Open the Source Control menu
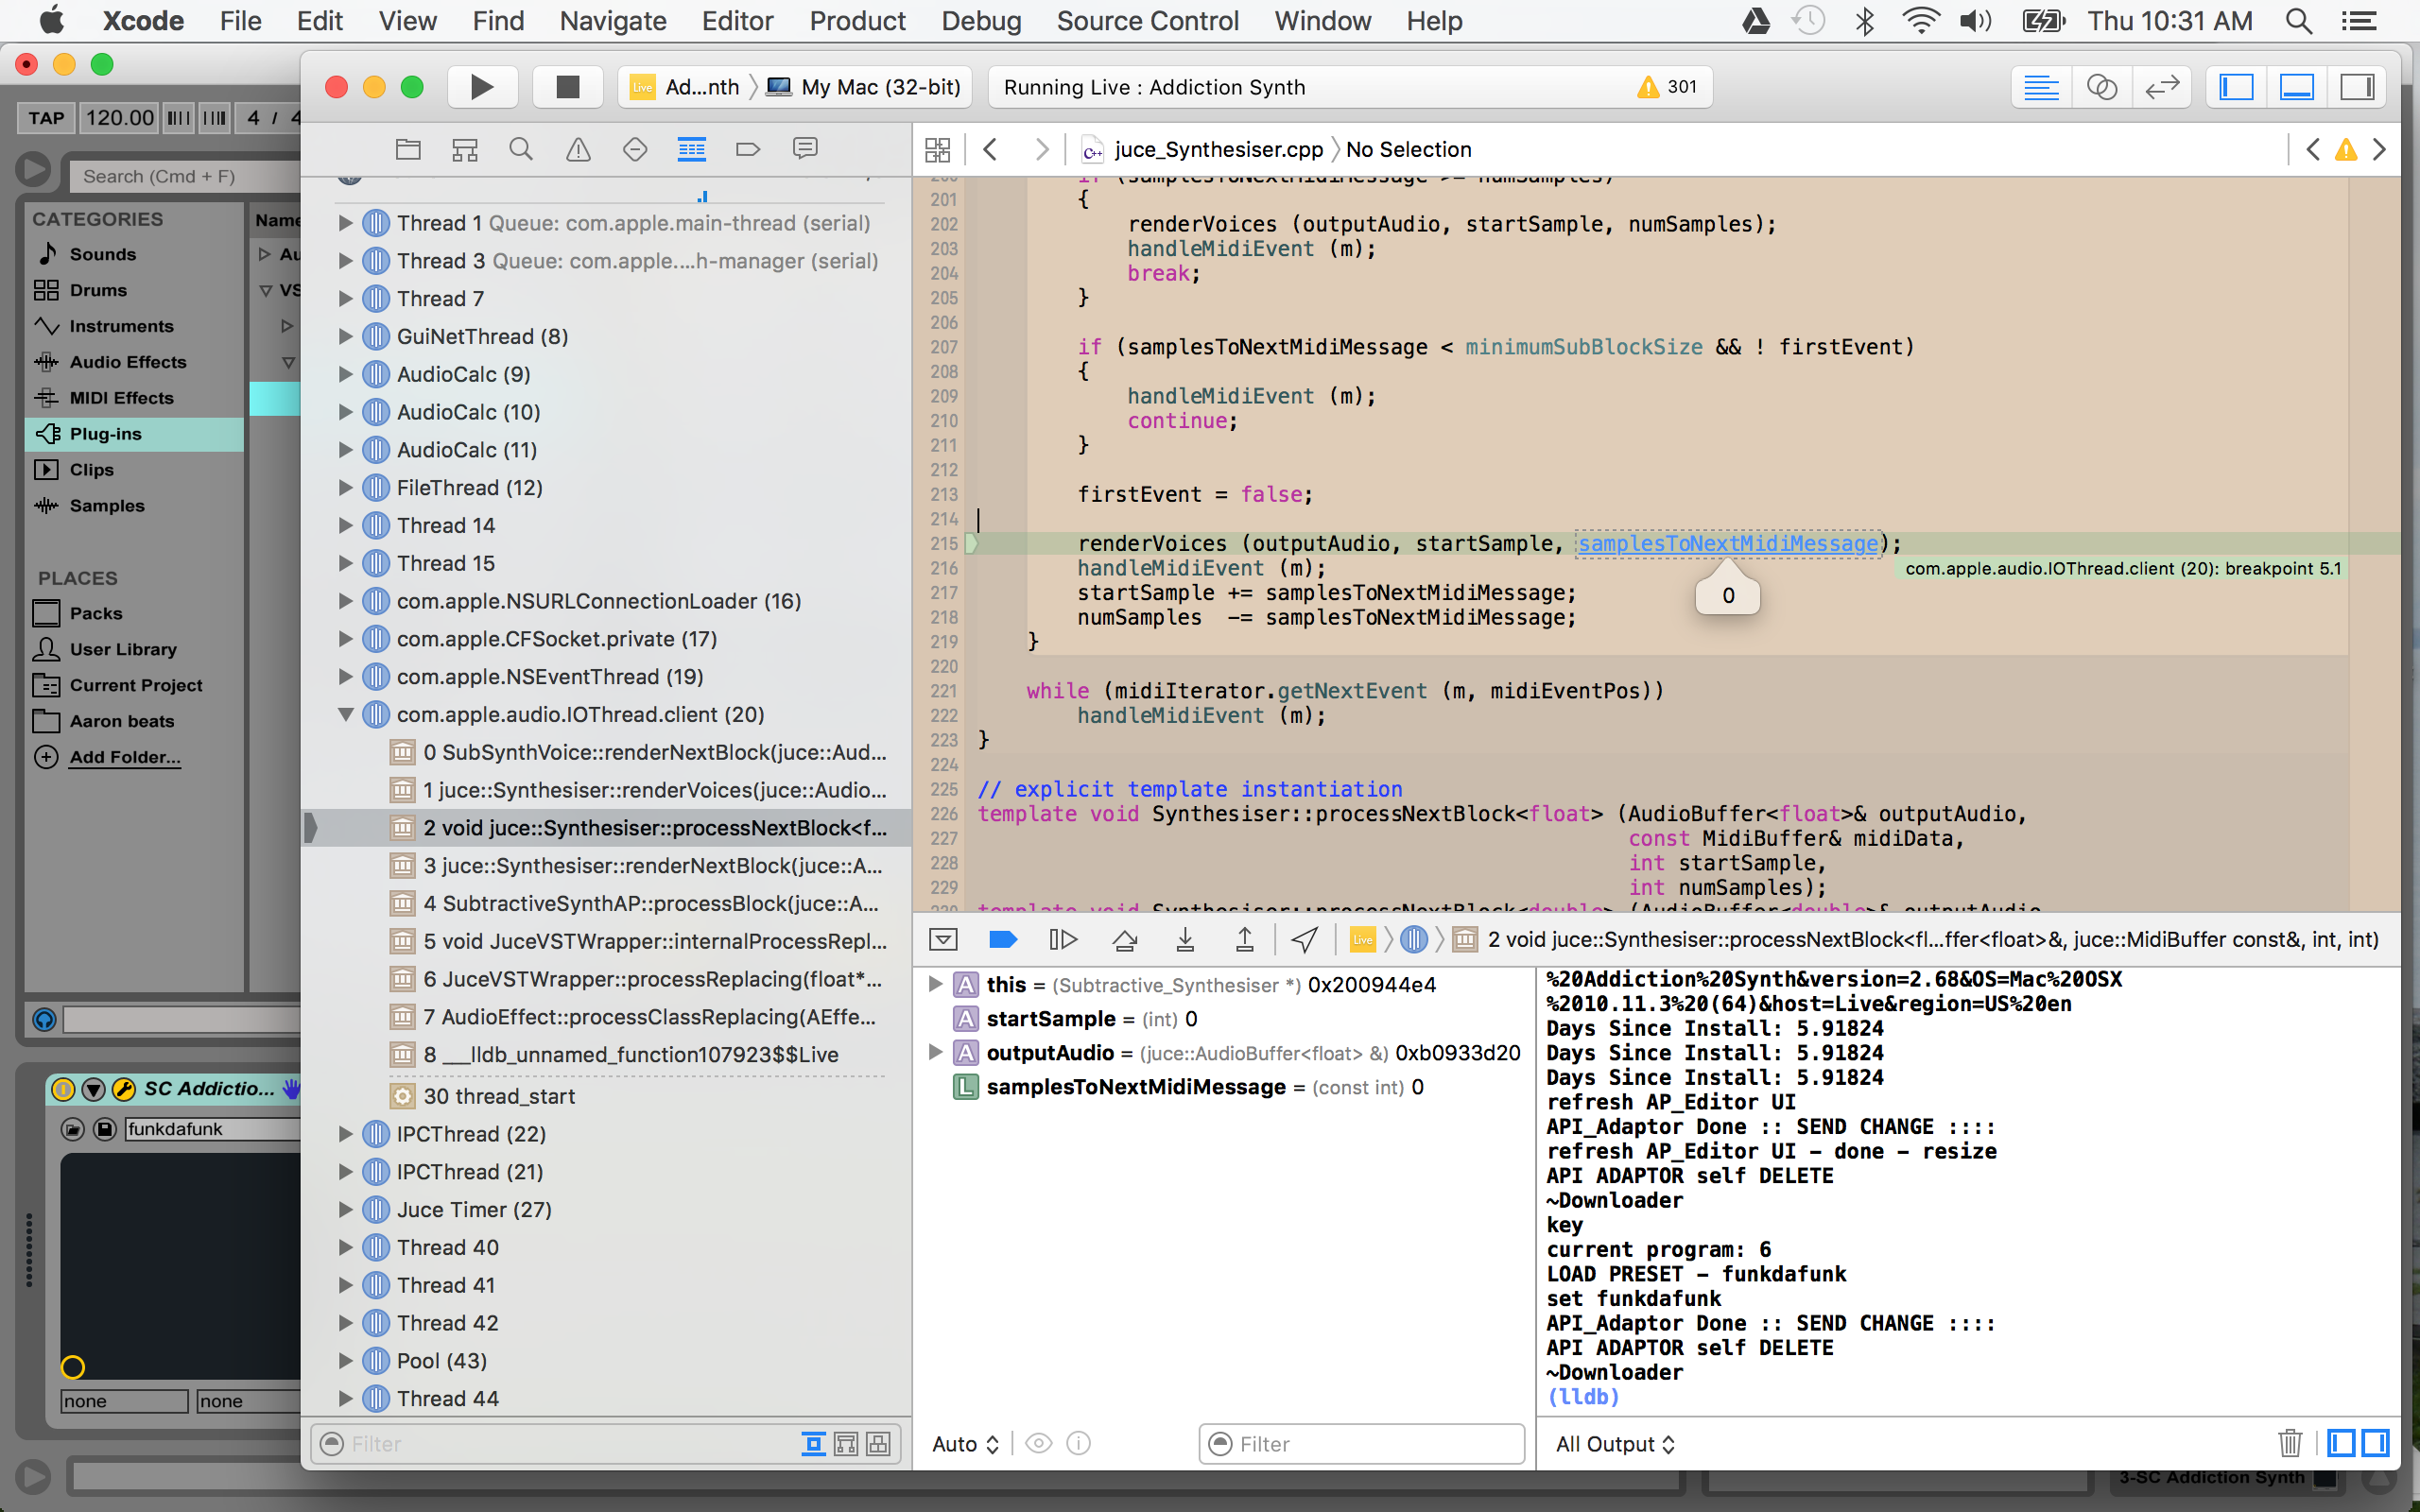Screen dimensions: 2420x1512 1147,21
